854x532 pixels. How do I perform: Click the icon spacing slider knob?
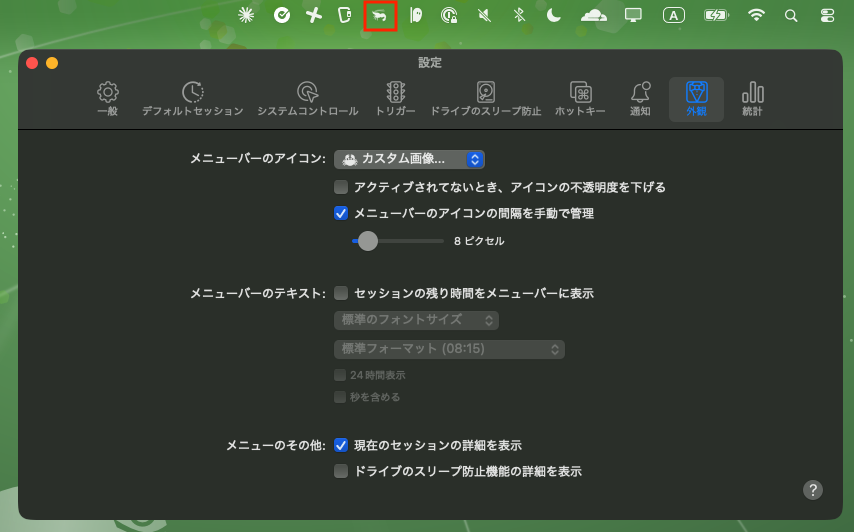(x=368, y=241)
